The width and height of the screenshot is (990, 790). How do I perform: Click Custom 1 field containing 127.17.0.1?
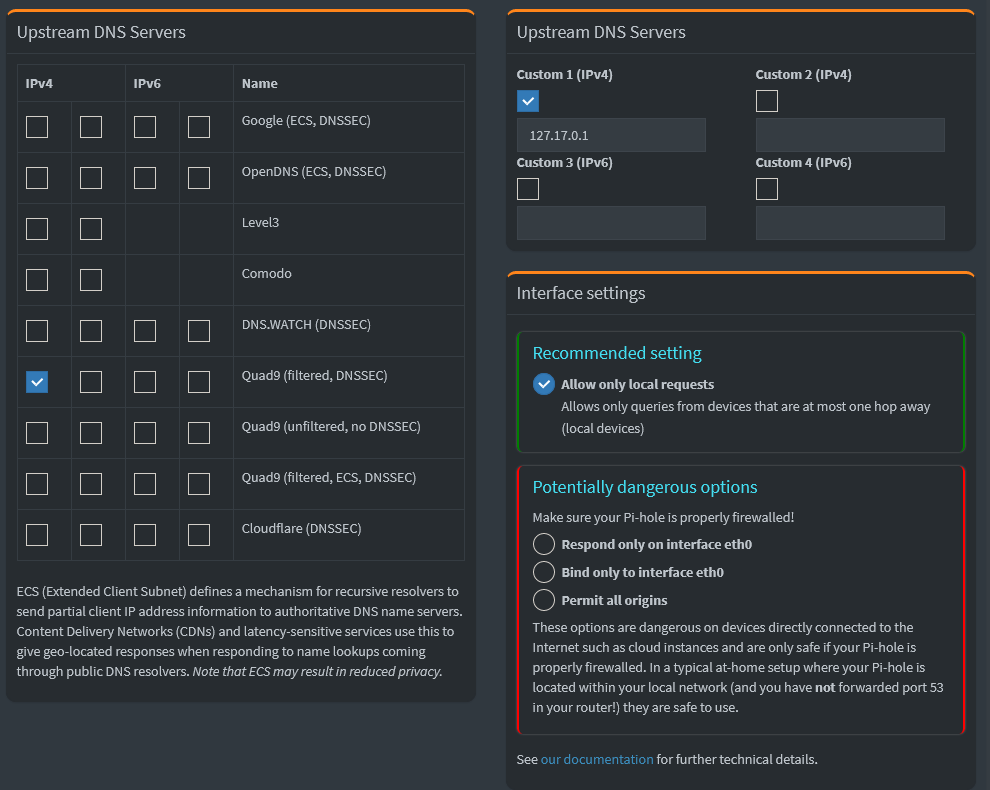tap(611, 135)
